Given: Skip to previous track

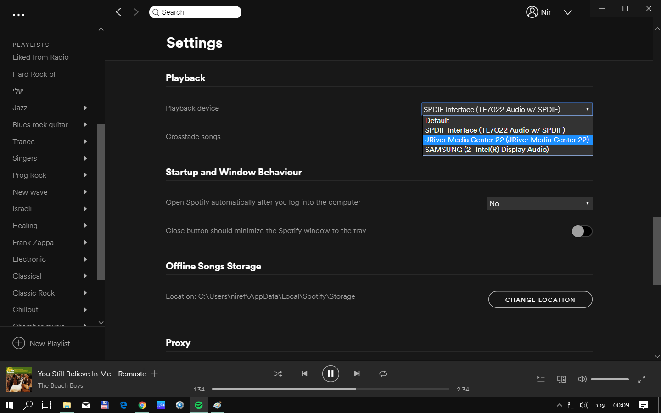Looking at the screenshot, I should 304,374.
